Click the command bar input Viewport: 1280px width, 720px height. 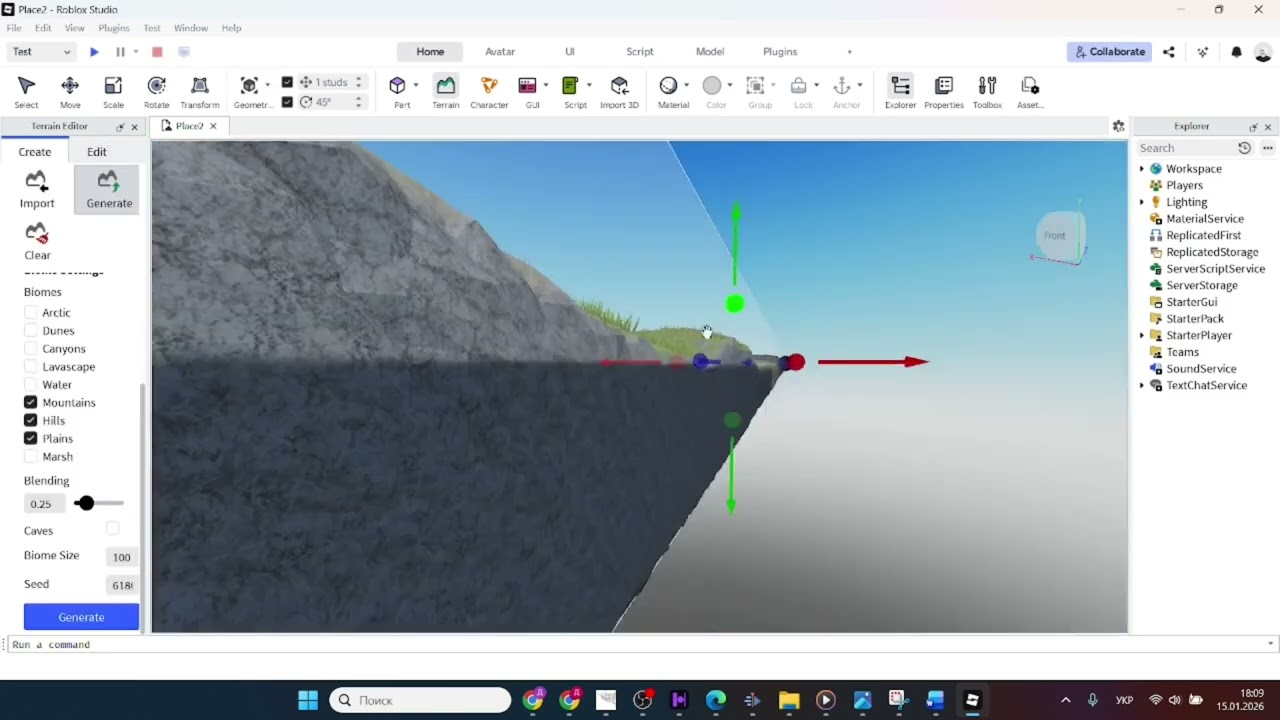point(636,644)
